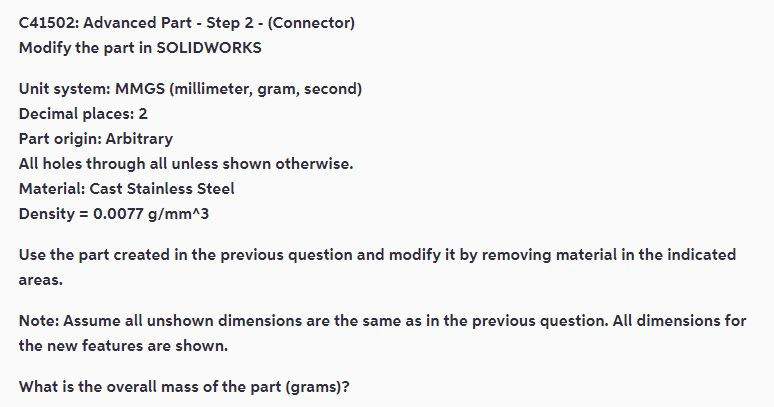The height and width of the screenshot is (407, 774).
Task: Click the 'All holes through all' line
Action: coord(186,164)
